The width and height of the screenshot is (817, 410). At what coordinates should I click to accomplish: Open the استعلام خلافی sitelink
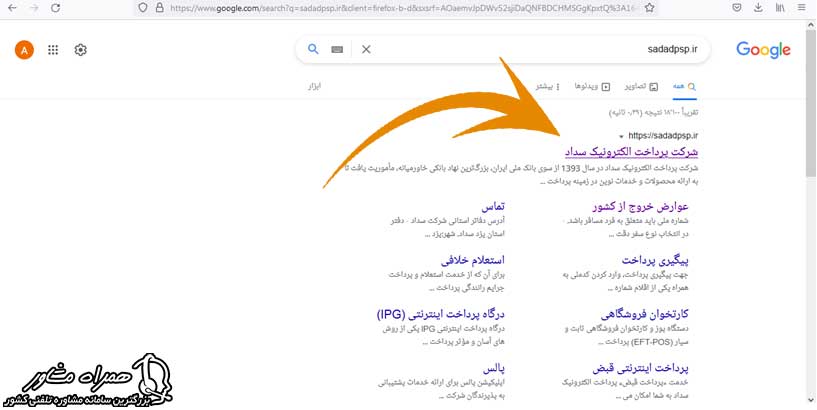473,260
